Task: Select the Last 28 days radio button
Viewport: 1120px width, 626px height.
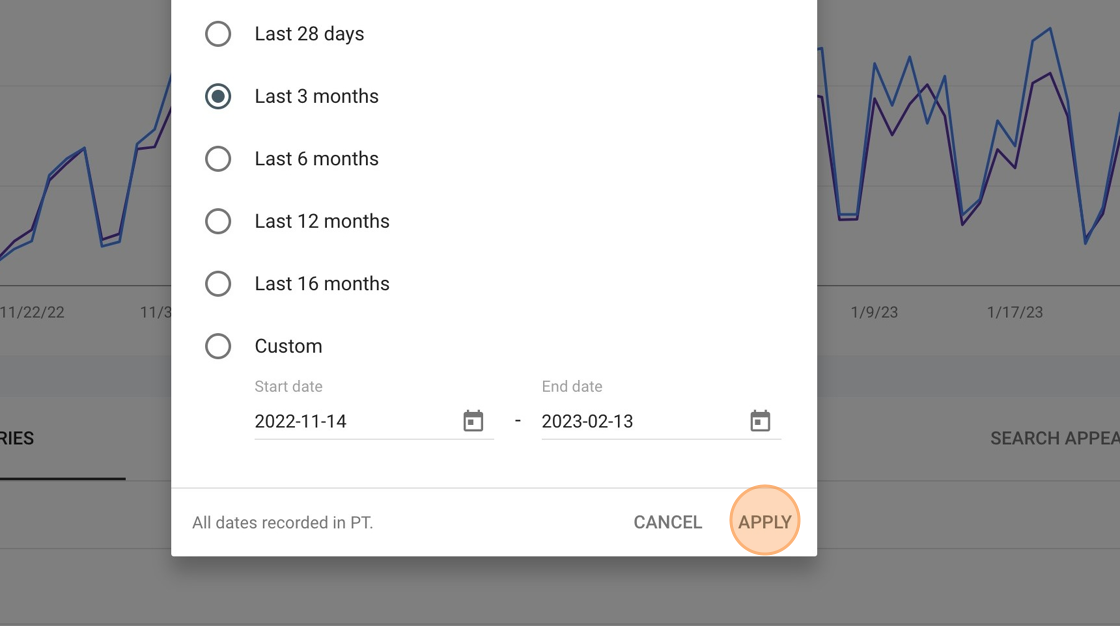Action: click(218, 34)
